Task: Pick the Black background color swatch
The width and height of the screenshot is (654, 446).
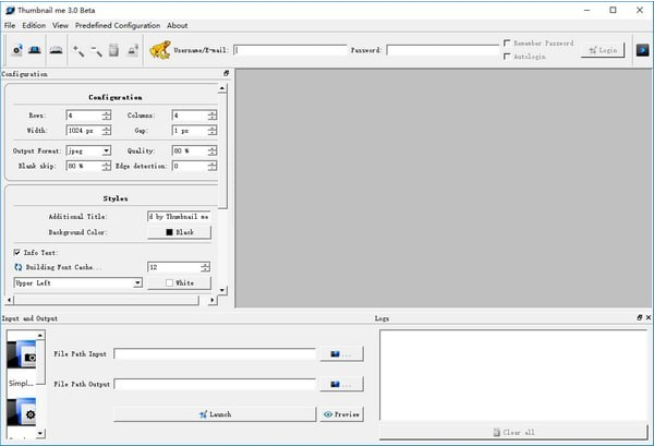Action: click(x=179, y=232)
